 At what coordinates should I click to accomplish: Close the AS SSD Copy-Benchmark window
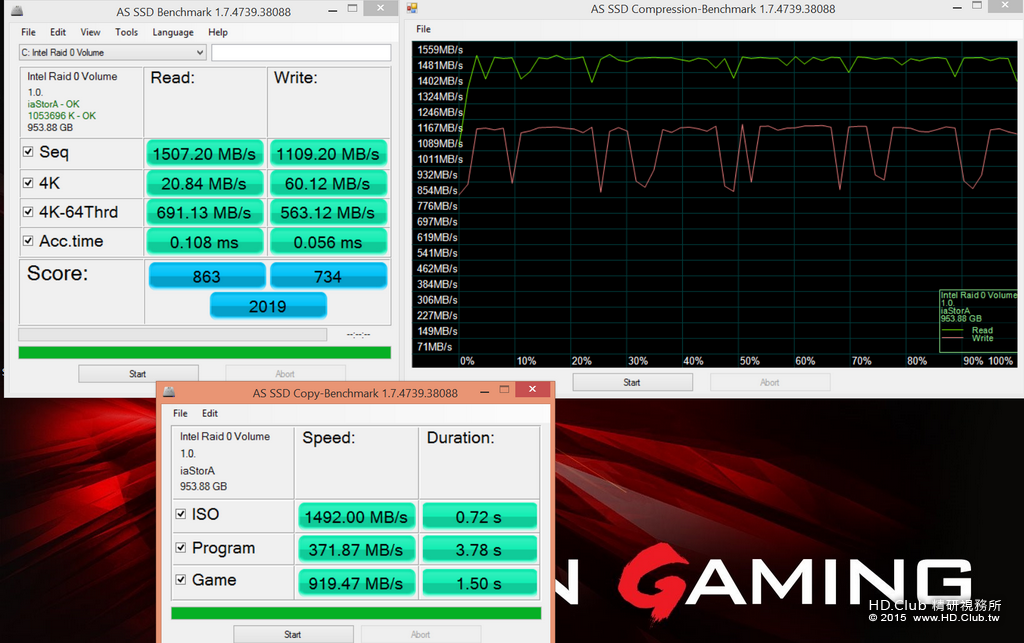click(x=532, y=389)
